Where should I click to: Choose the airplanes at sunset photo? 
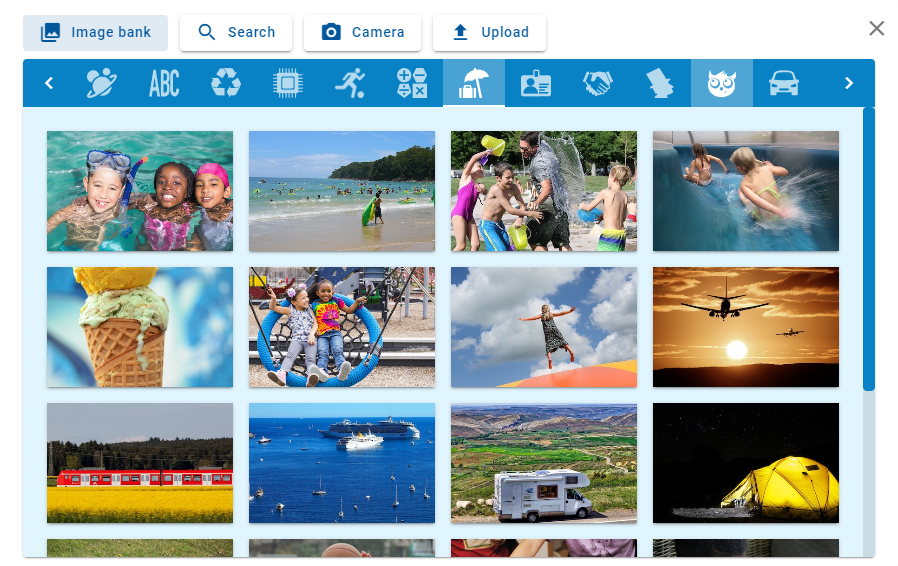(746, 327)
